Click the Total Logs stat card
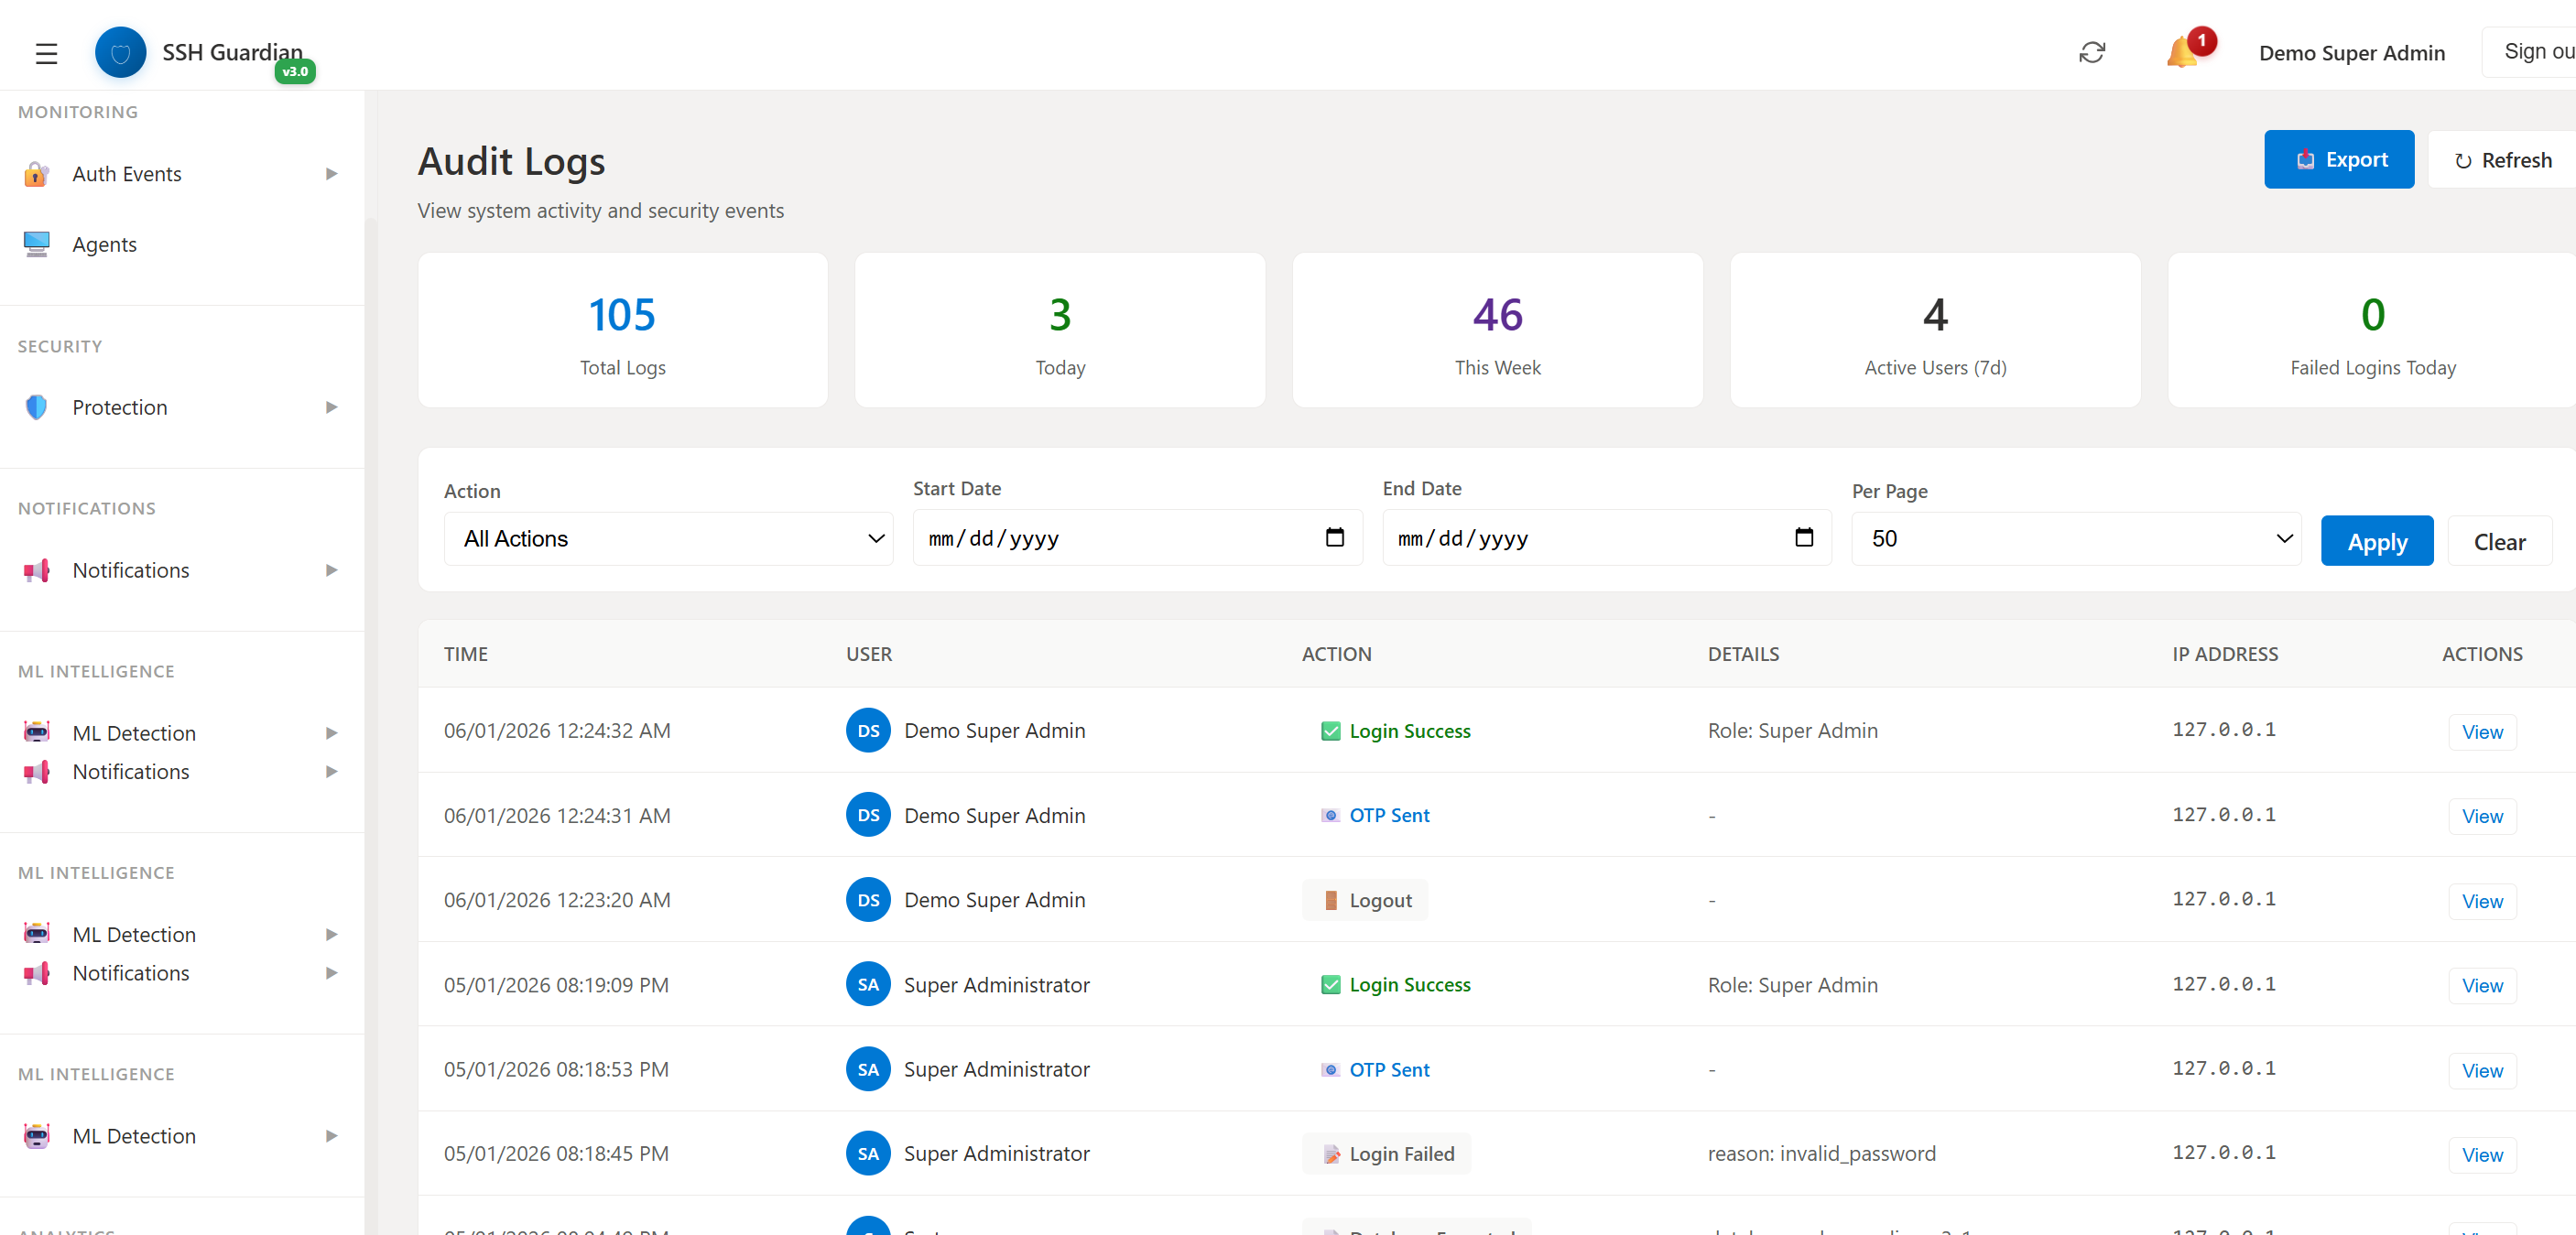 622,331
